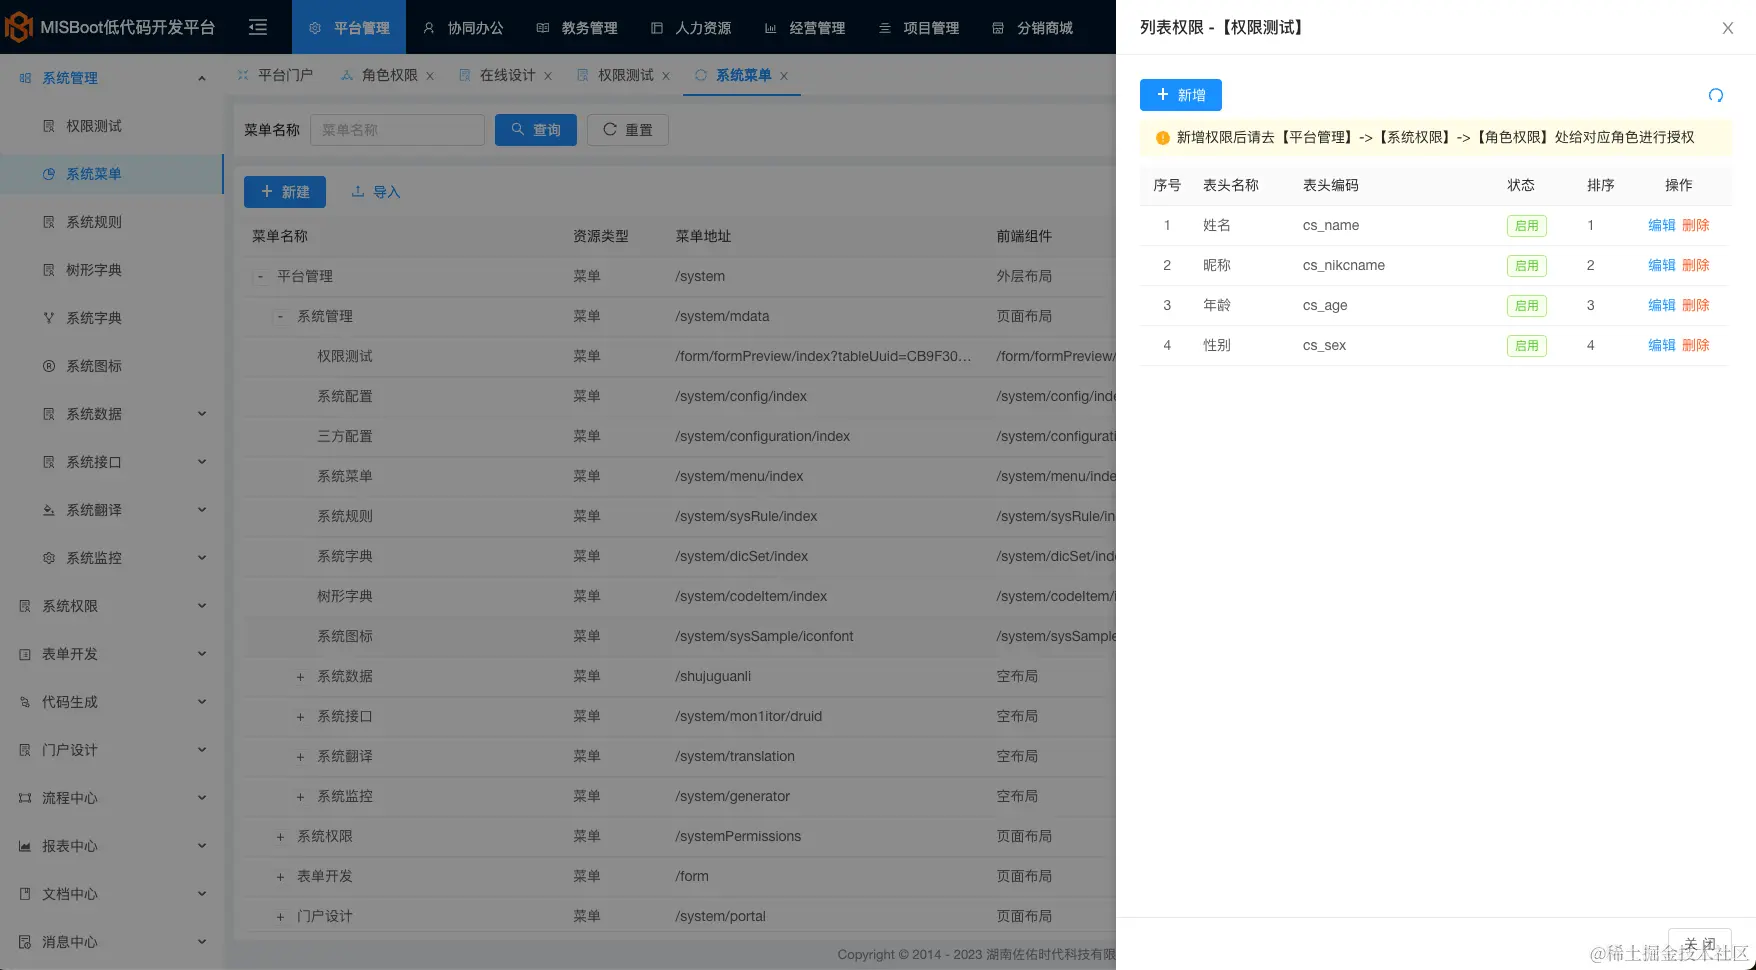1756x970 pixels.
Task: Select the 权限测试 sidebar icon
Action: point(48,126)
